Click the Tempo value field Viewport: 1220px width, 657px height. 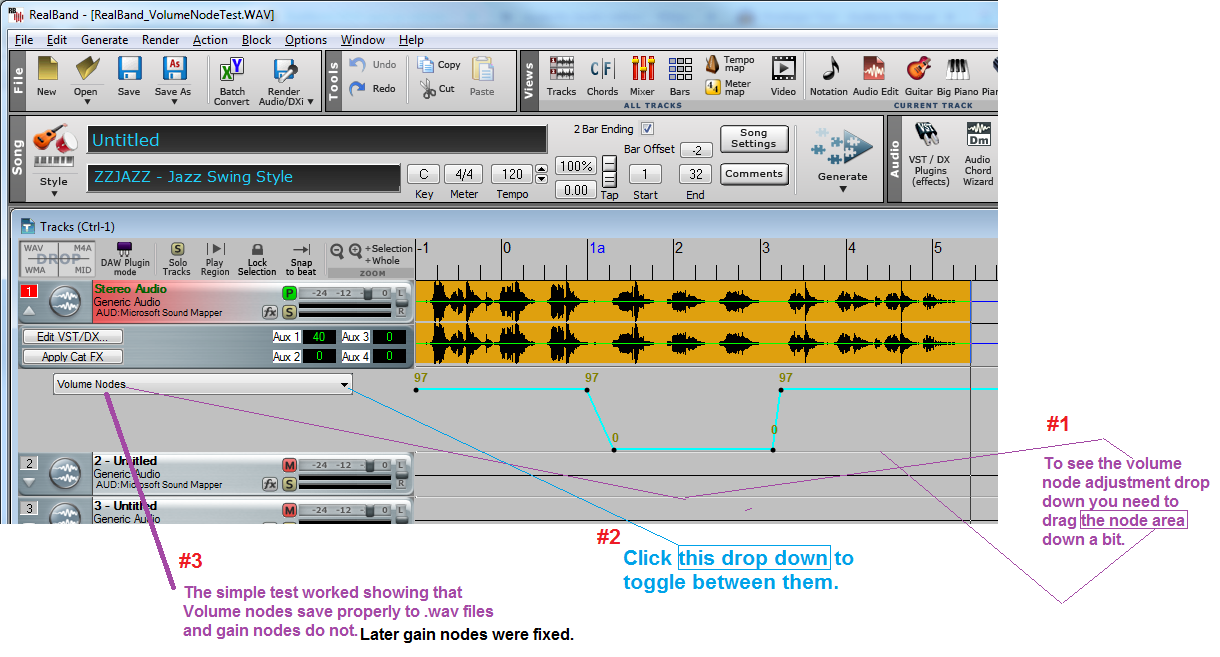tap(515, 173)
